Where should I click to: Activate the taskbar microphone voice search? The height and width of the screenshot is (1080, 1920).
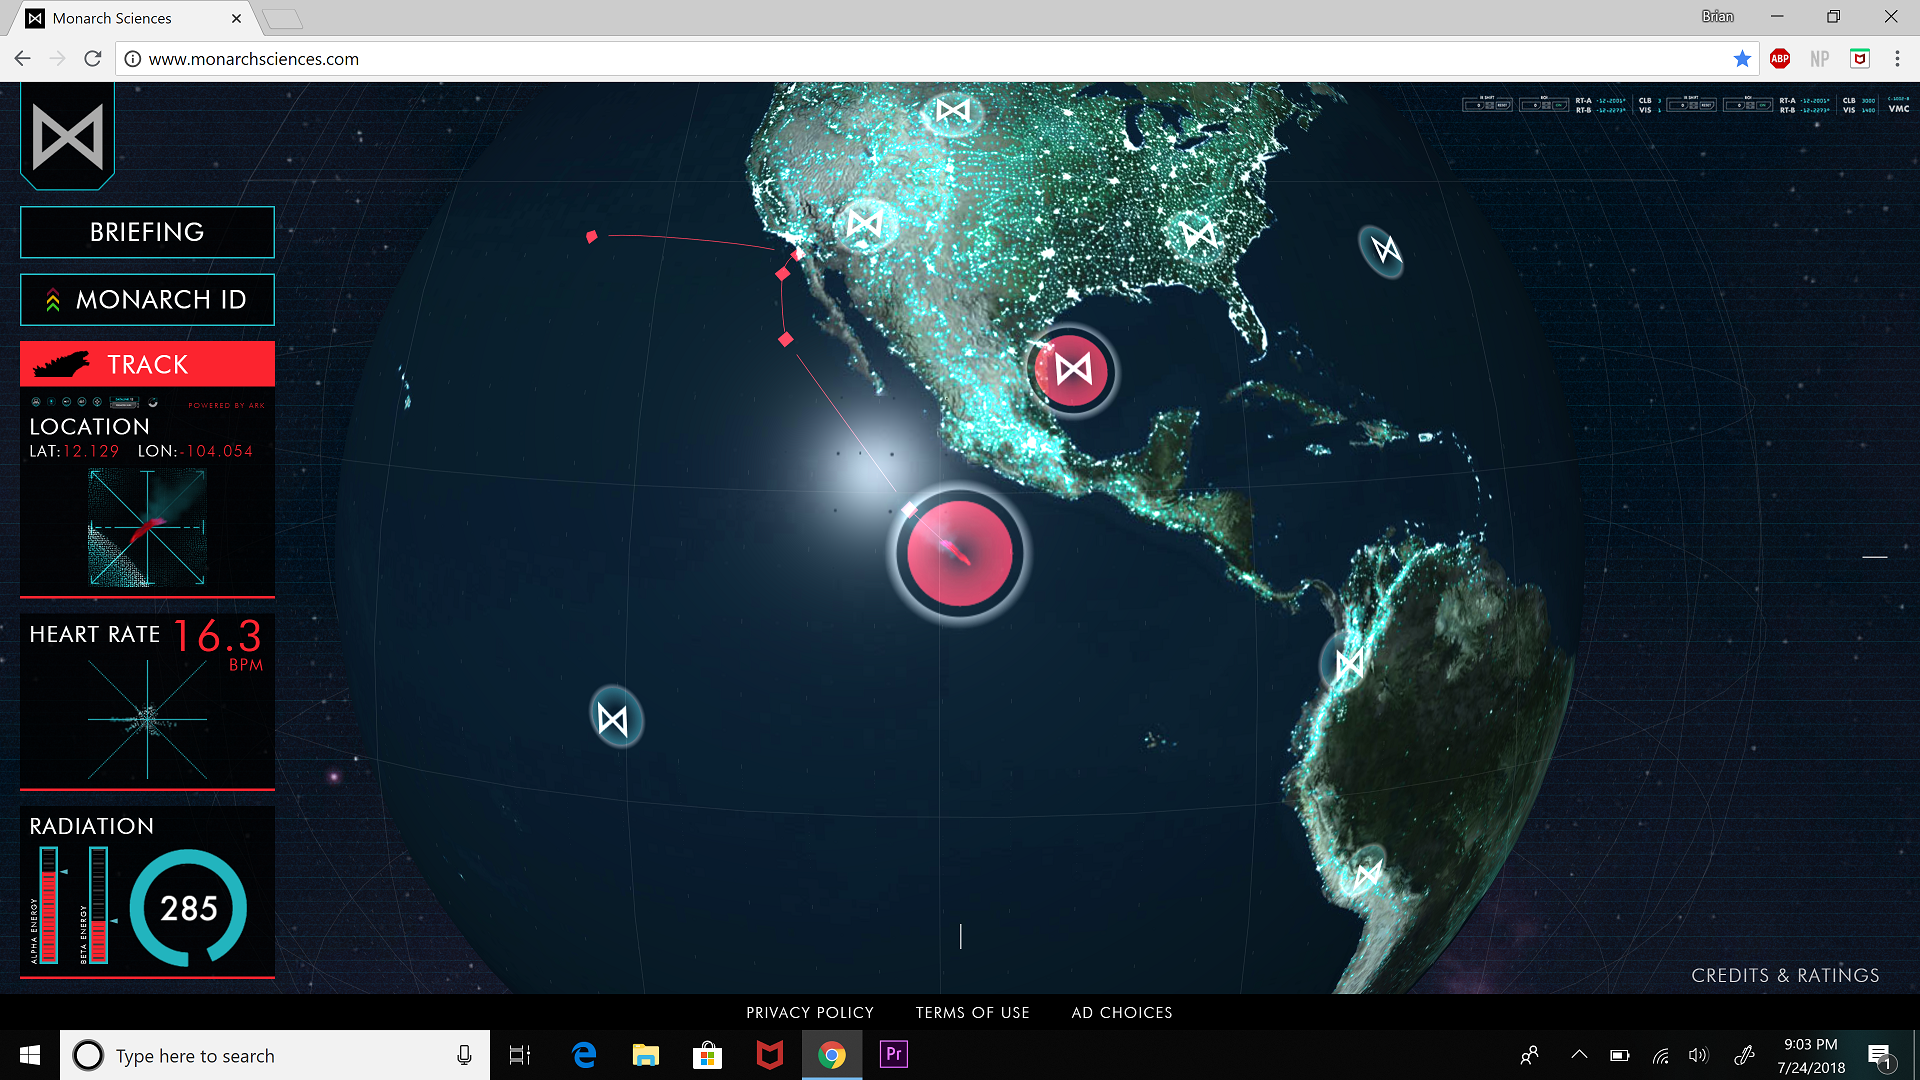[x=464, y=1055]
